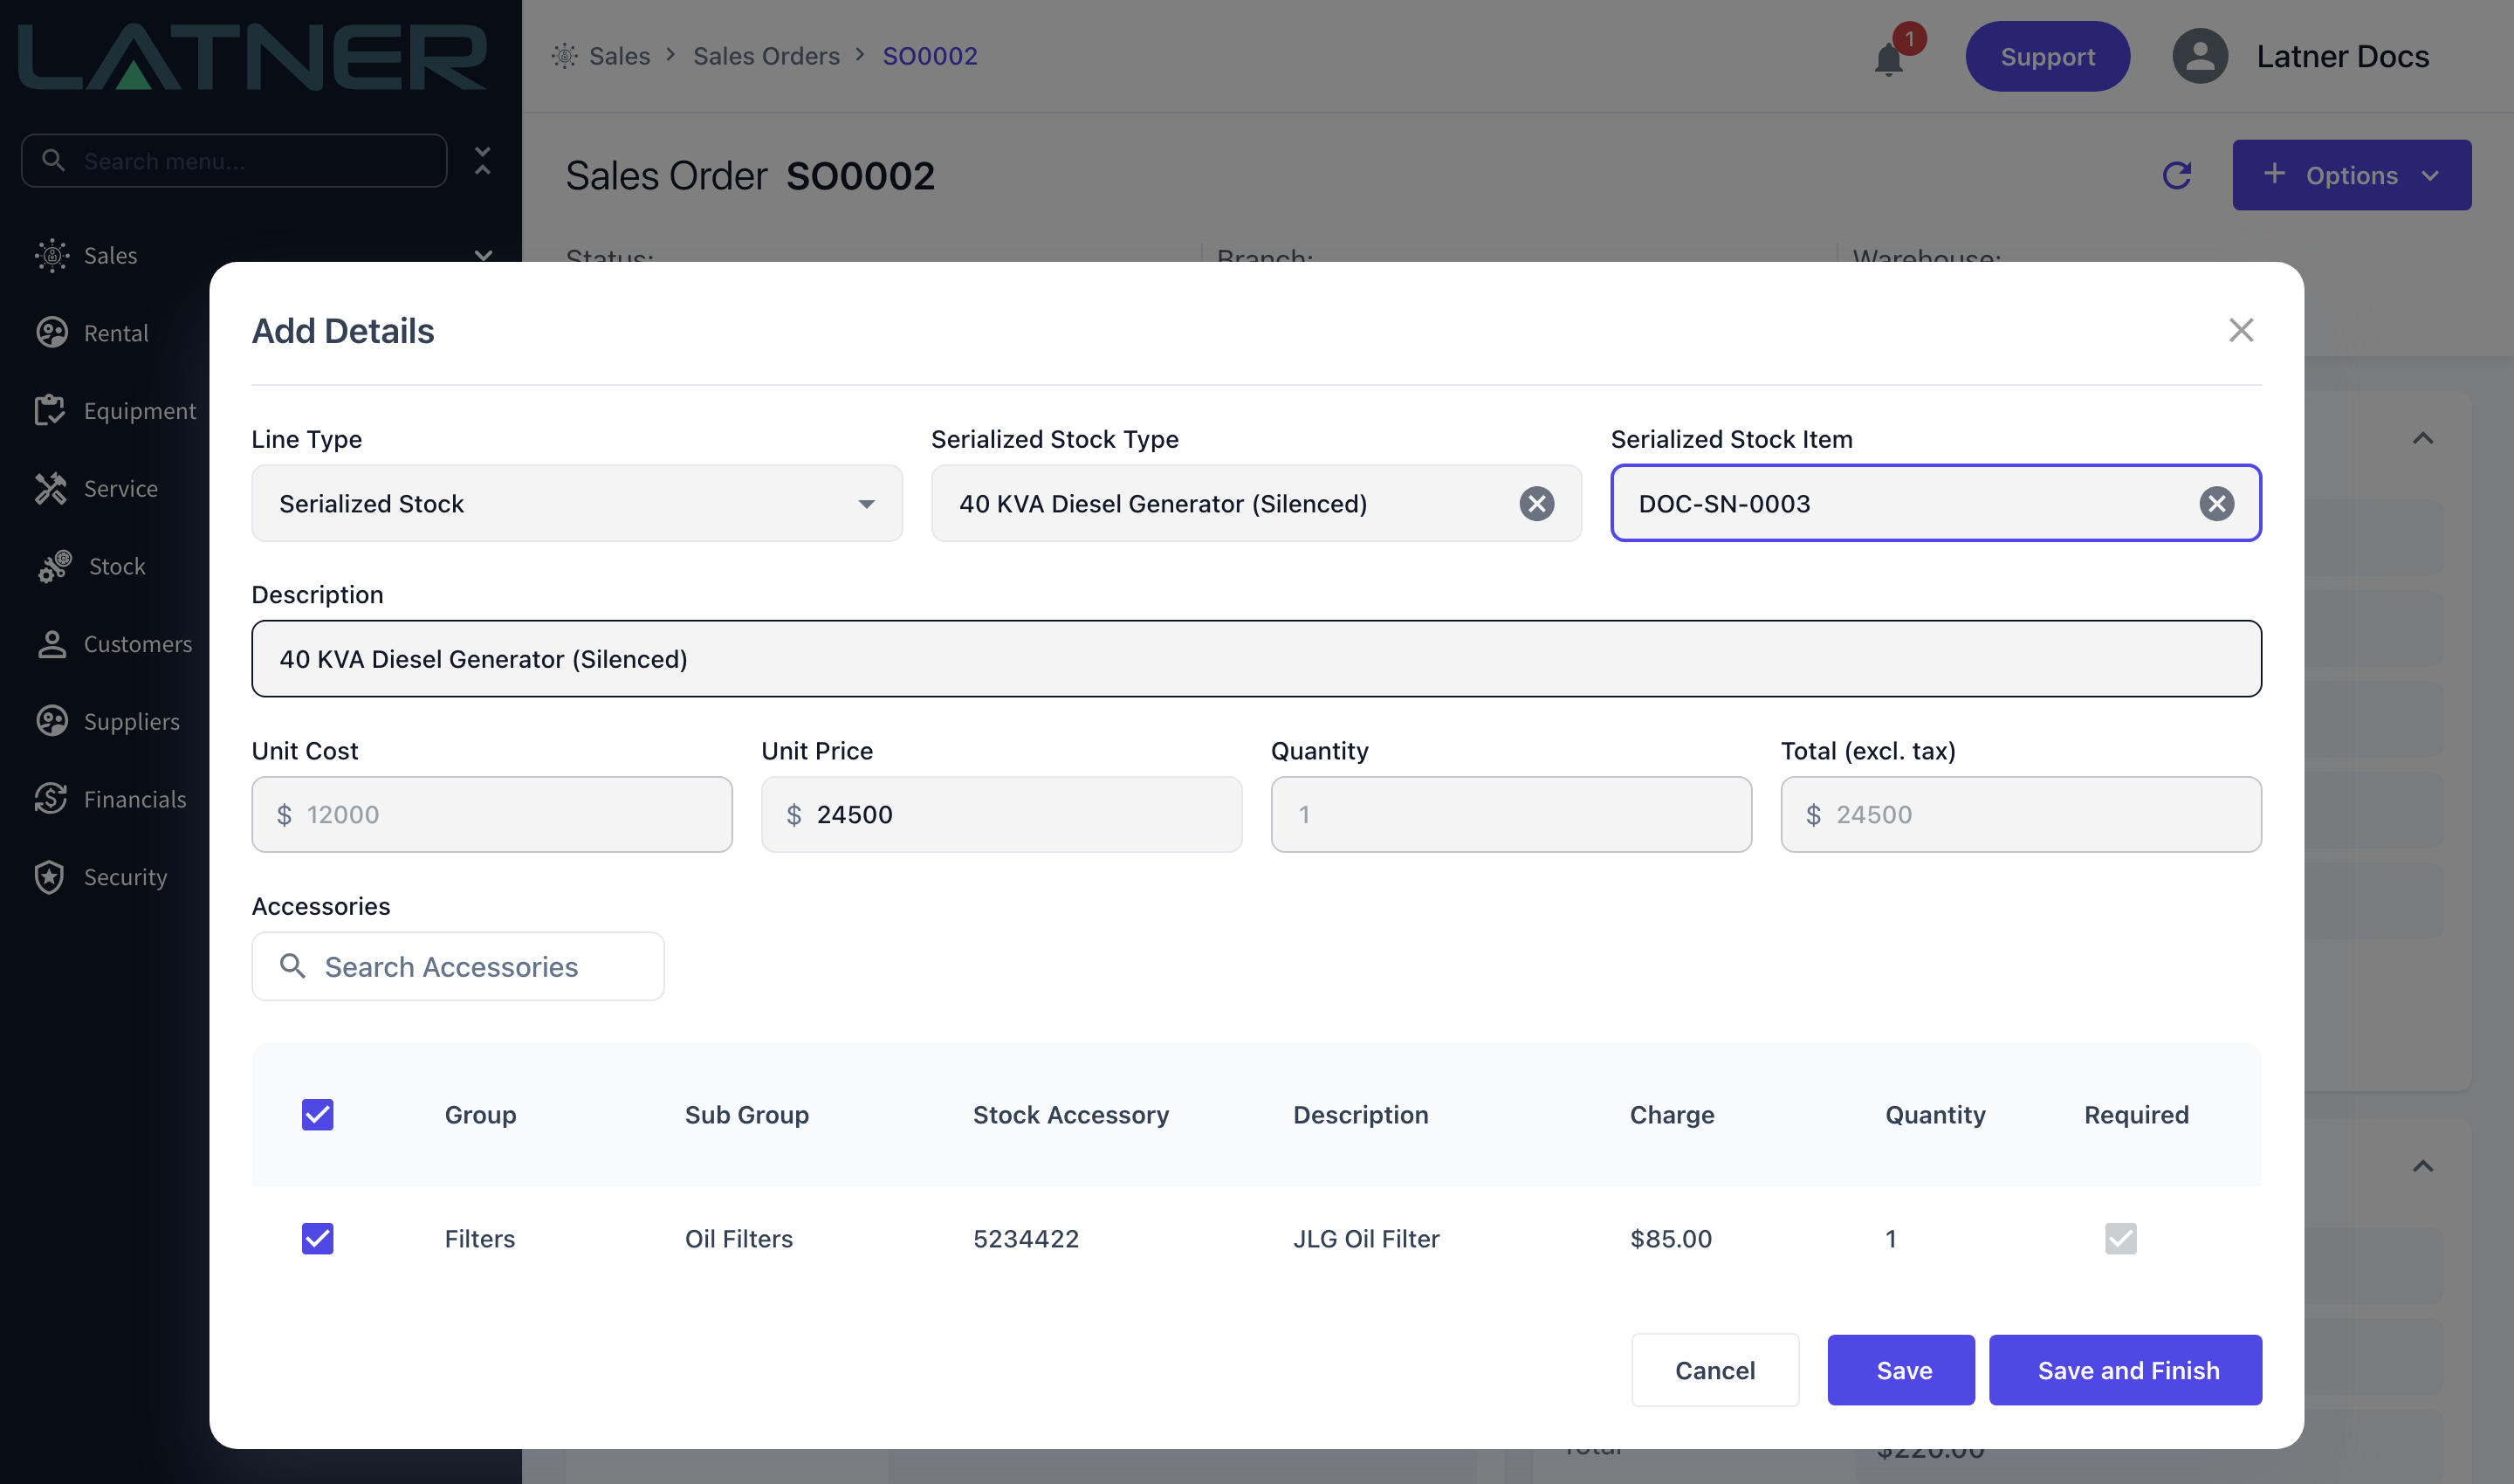Click the sidebar menu search magnifier

[x=53, y=160]
